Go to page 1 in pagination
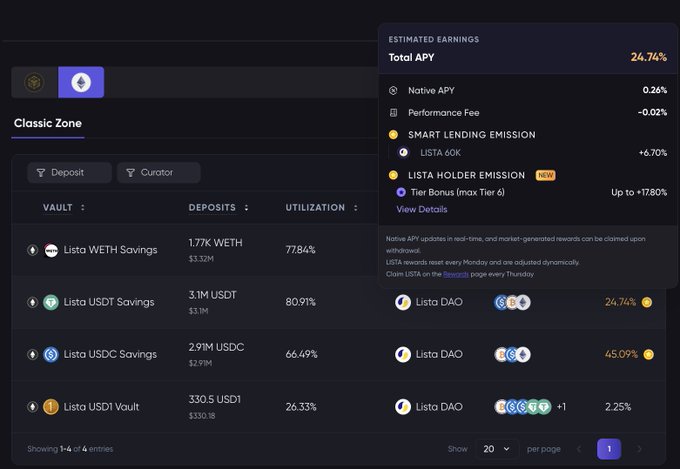The height and width of the screenshot is (469, 680). (609, 449)
